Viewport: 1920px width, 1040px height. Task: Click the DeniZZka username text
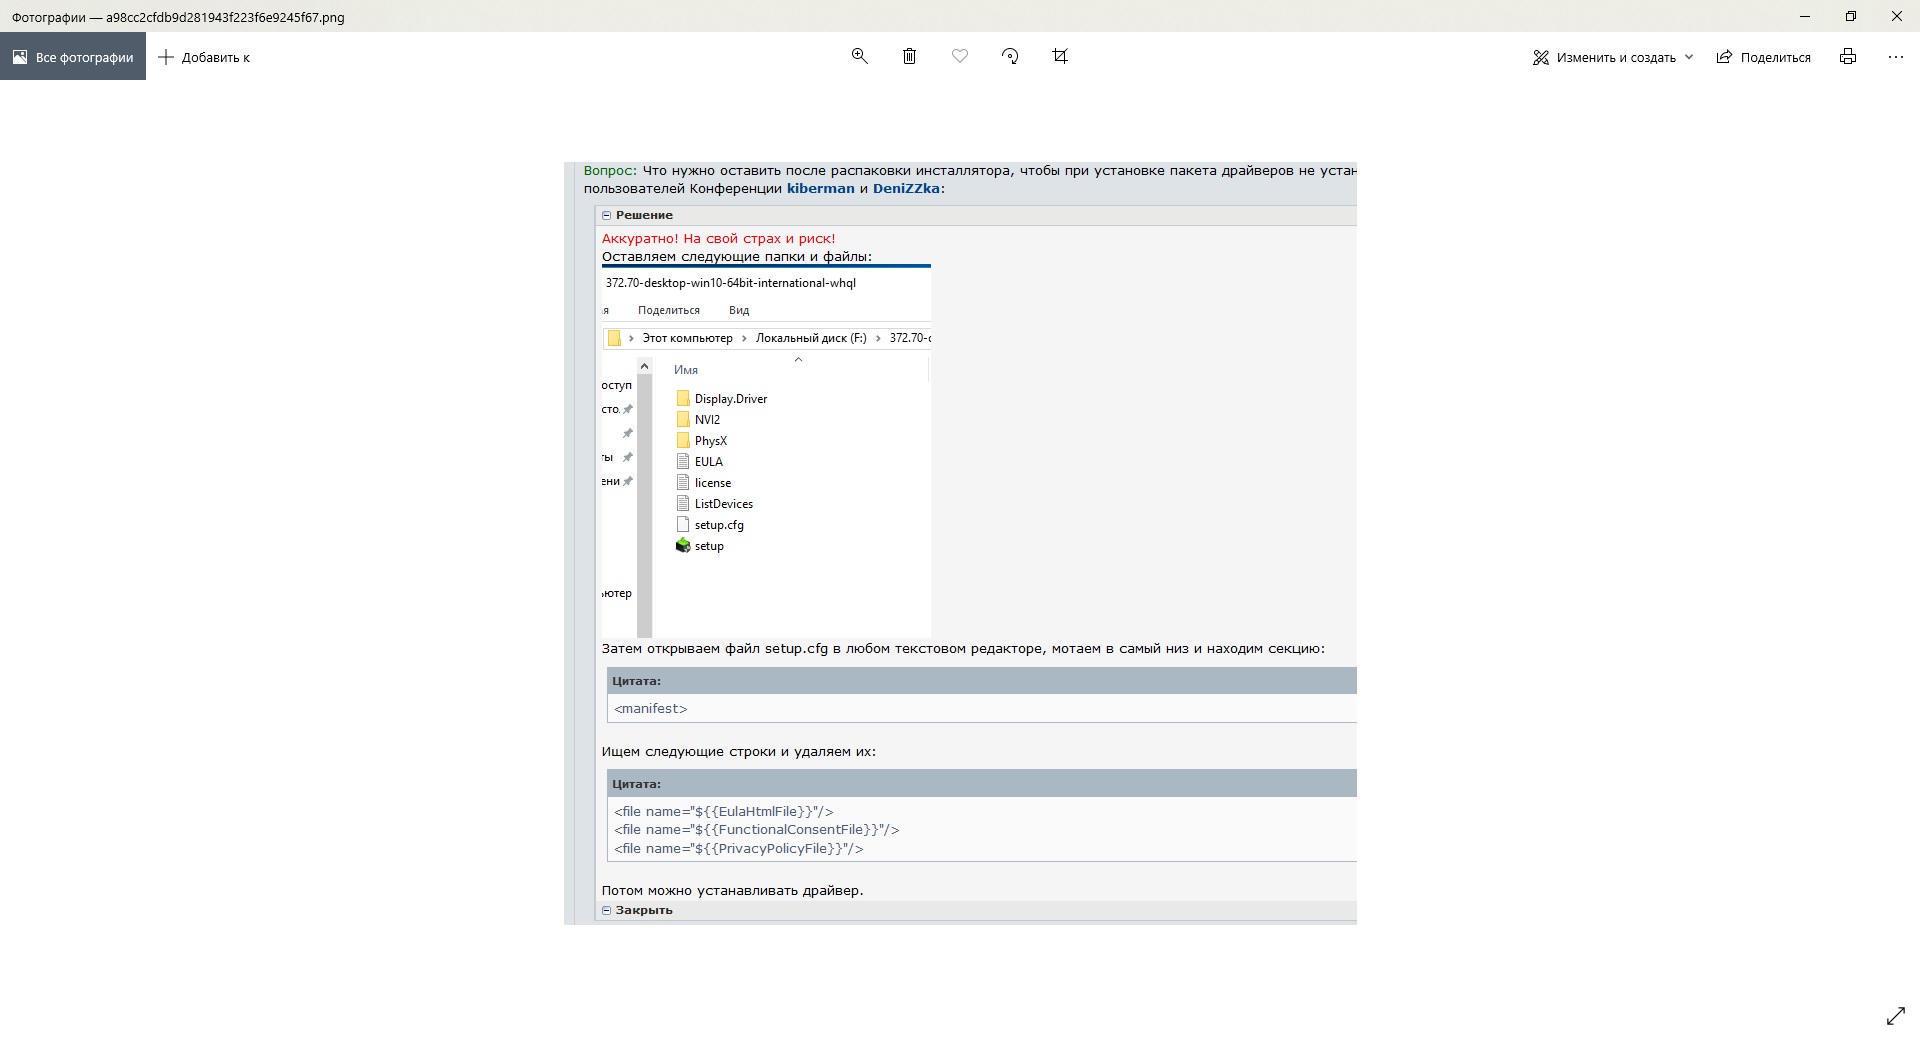(x=906, y=188)
